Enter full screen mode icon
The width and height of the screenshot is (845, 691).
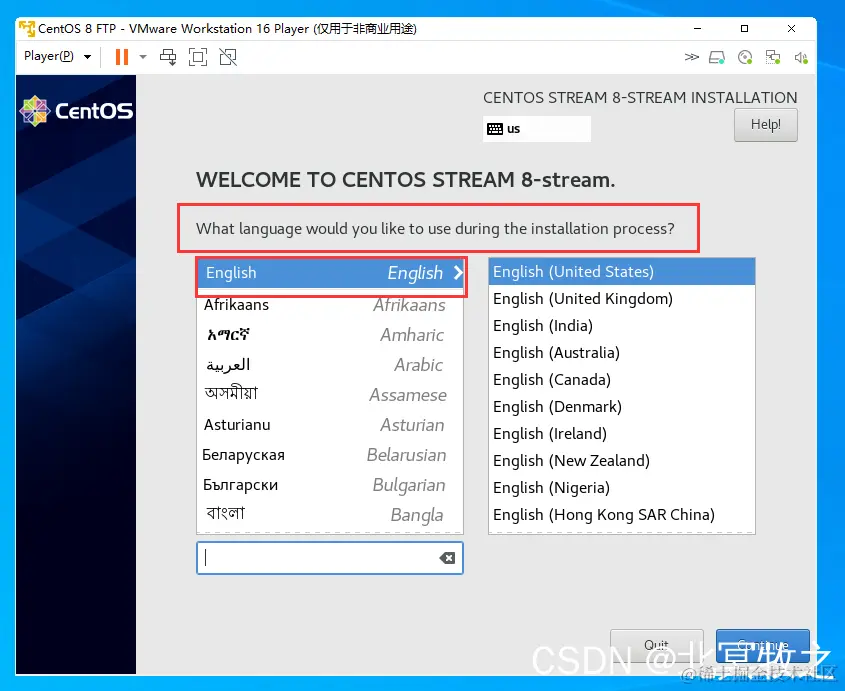coord(198,57)
